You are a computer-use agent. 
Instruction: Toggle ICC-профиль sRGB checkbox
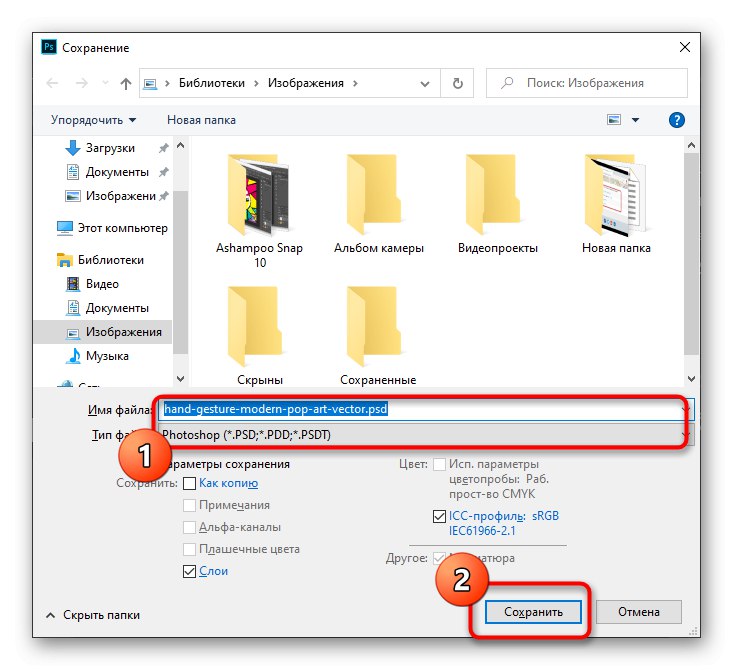[x=439, y=516]
